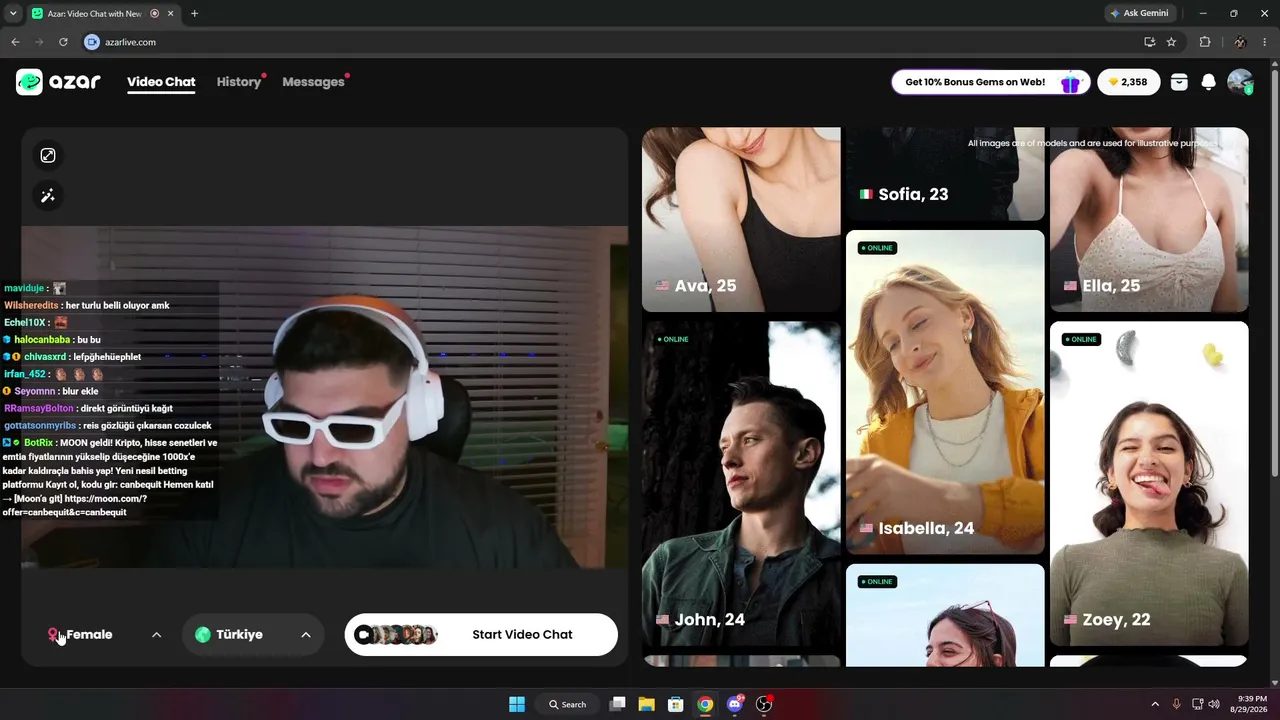
Task: Select the Azar browser tab
Action: [104, 14]
